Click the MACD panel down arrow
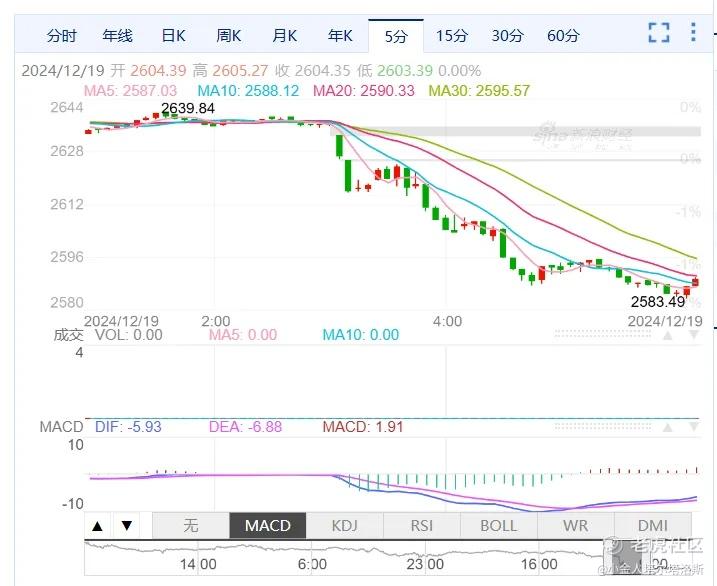Viewport: 717px width, 586px height. click(x=694, y=427)
